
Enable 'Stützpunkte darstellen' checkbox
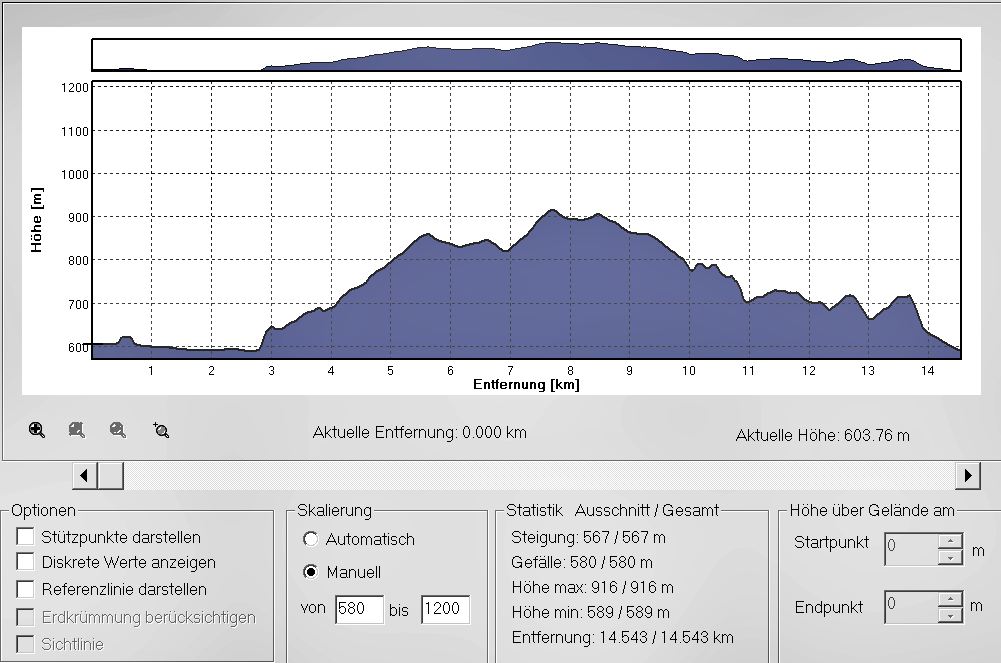click(26, 537)
